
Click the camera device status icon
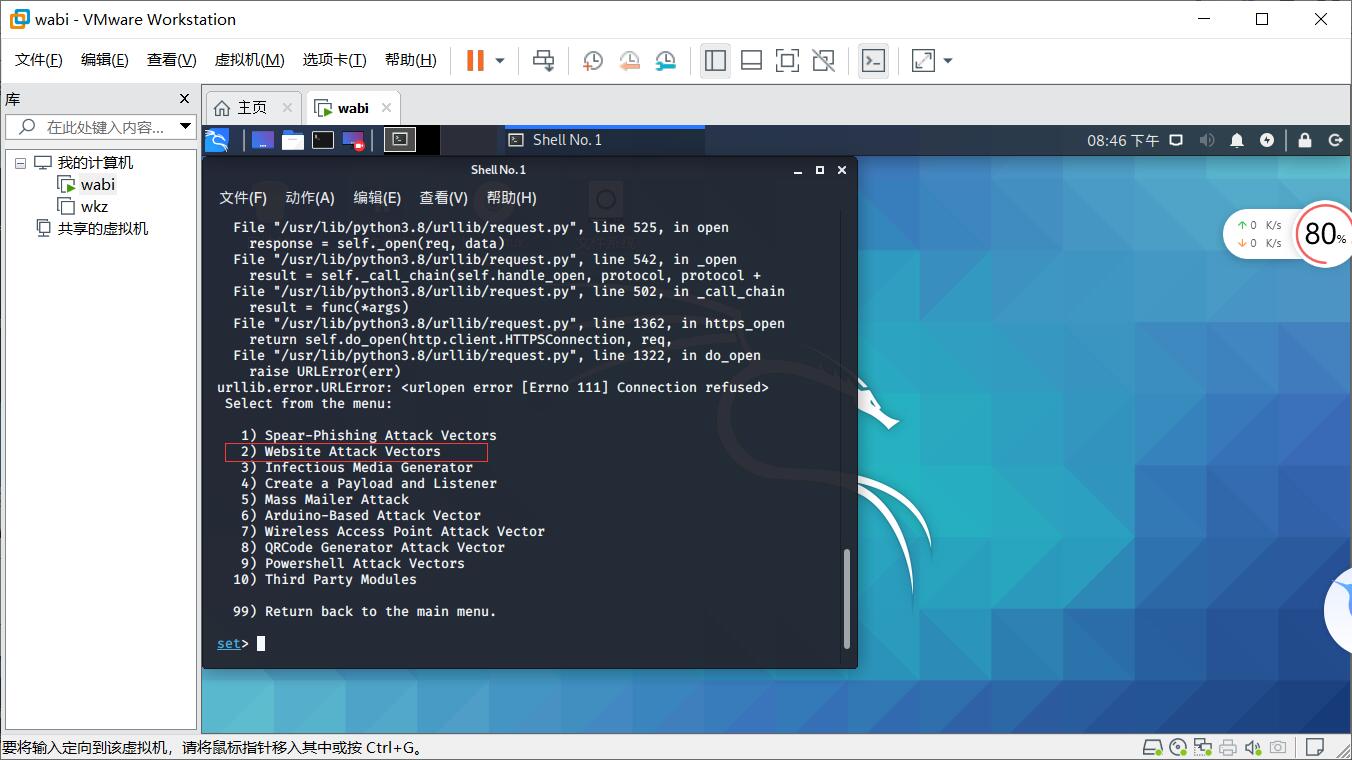1277,747
